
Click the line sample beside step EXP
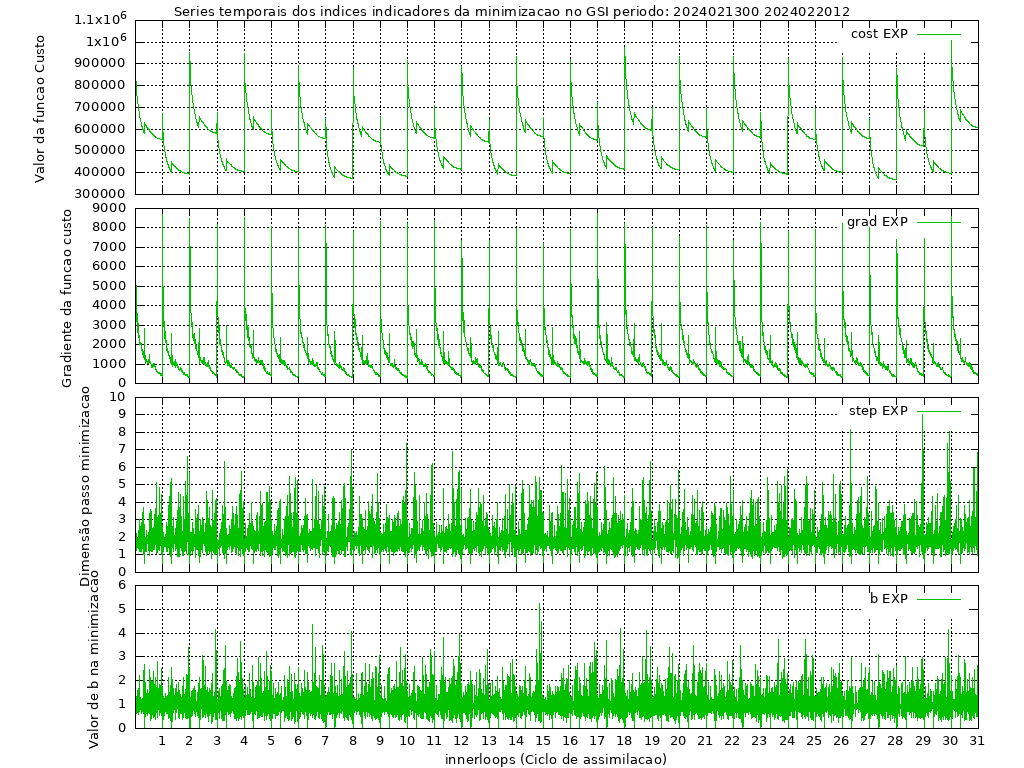click(938, 411)
